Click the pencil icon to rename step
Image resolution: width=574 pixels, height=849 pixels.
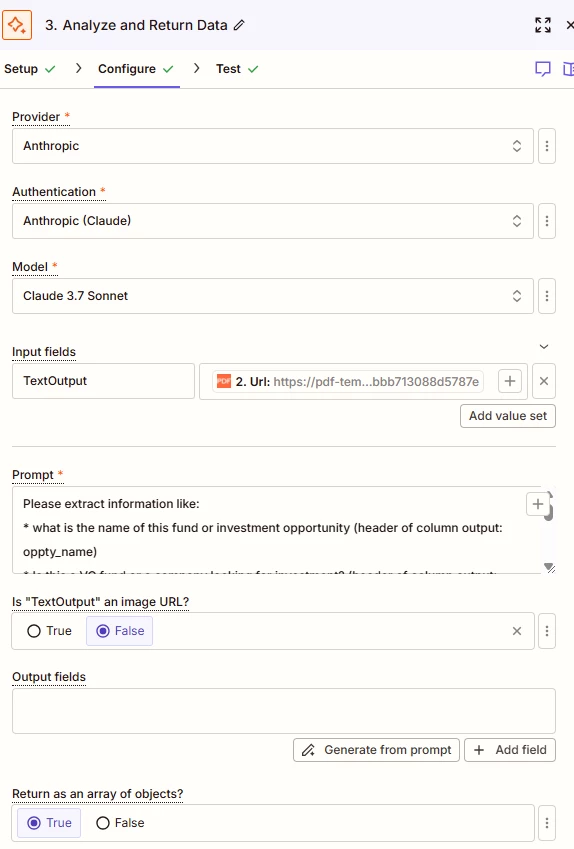click(x=239, y=25)
